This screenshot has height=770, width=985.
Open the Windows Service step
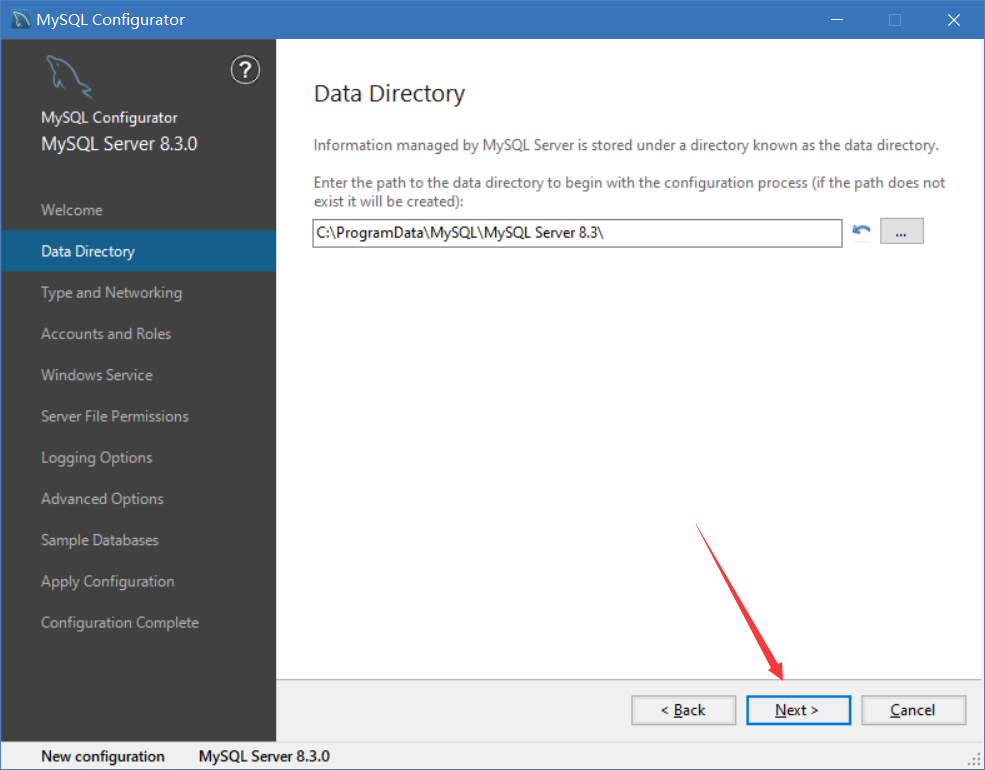(97, 375)
